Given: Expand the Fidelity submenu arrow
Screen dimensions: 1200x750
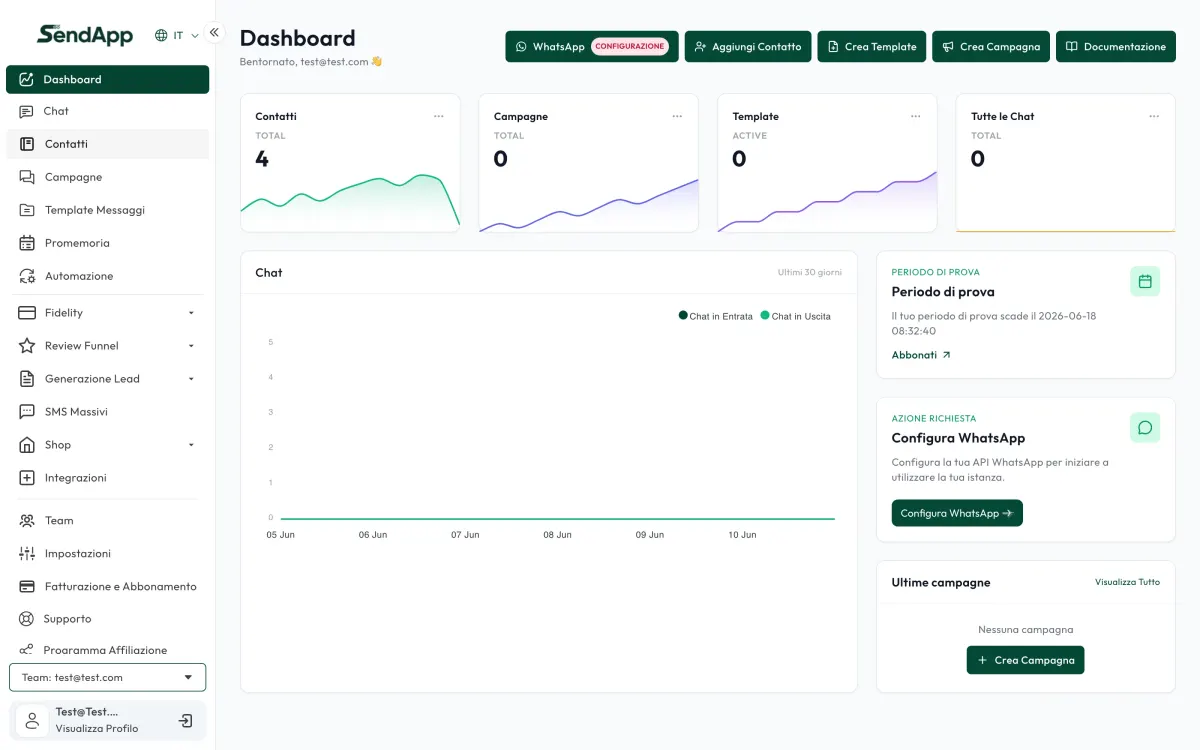Looking at the screenshot, I should click(x=191, y=313).
